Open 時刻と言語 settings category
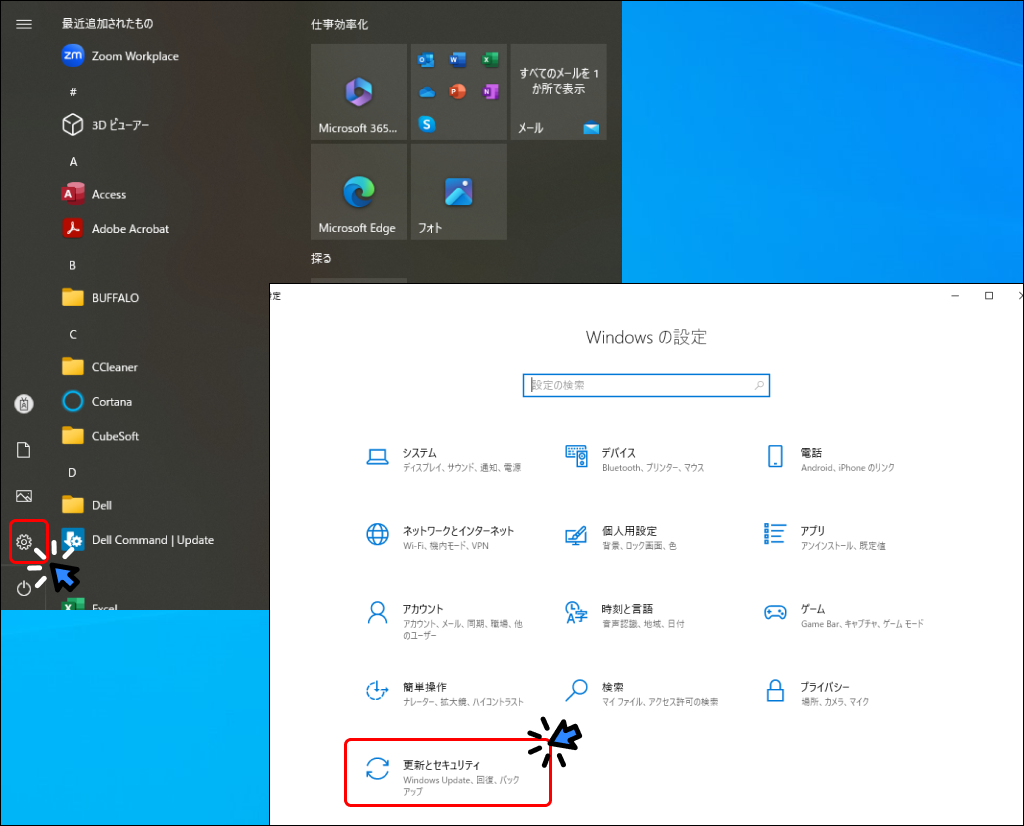1024x826 pixels. 625,615
